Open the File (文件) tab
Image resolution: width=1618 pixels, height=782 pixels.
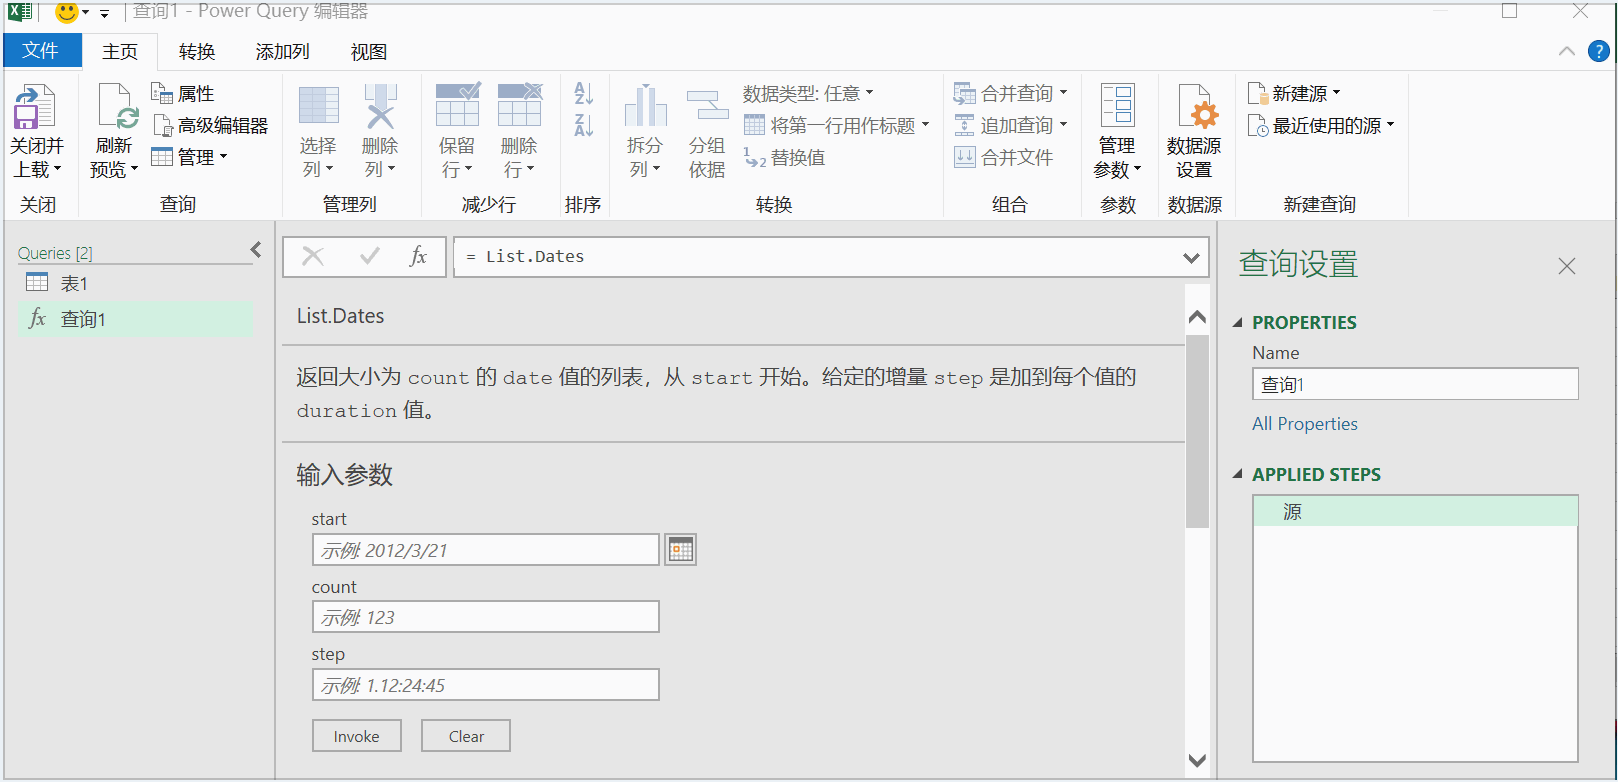41,51
